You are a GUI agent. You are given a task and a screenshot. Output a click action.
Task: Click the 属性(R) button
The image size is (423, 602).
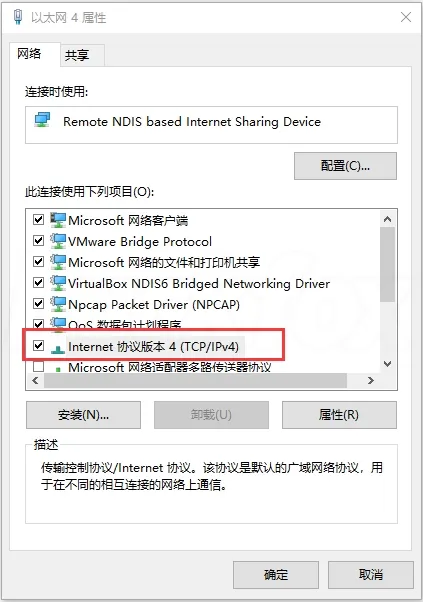tap(339, 415)
